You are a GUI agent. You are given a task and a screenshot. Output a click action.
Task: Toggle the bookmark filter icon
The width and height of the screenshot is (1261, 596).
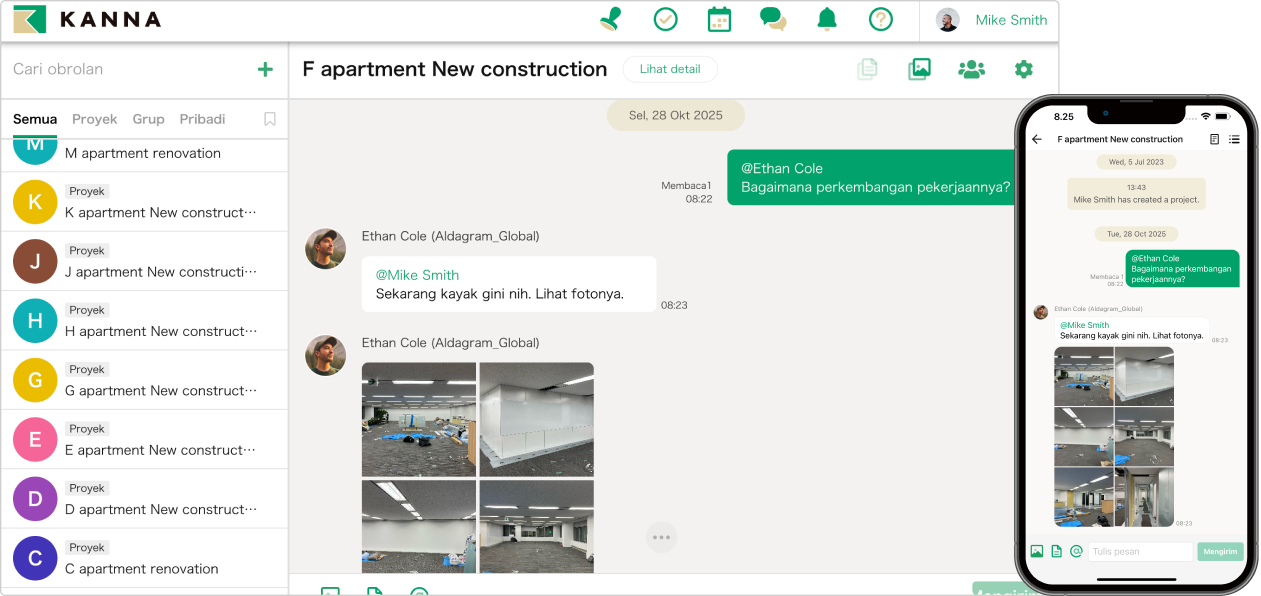[x=270, y=119]
